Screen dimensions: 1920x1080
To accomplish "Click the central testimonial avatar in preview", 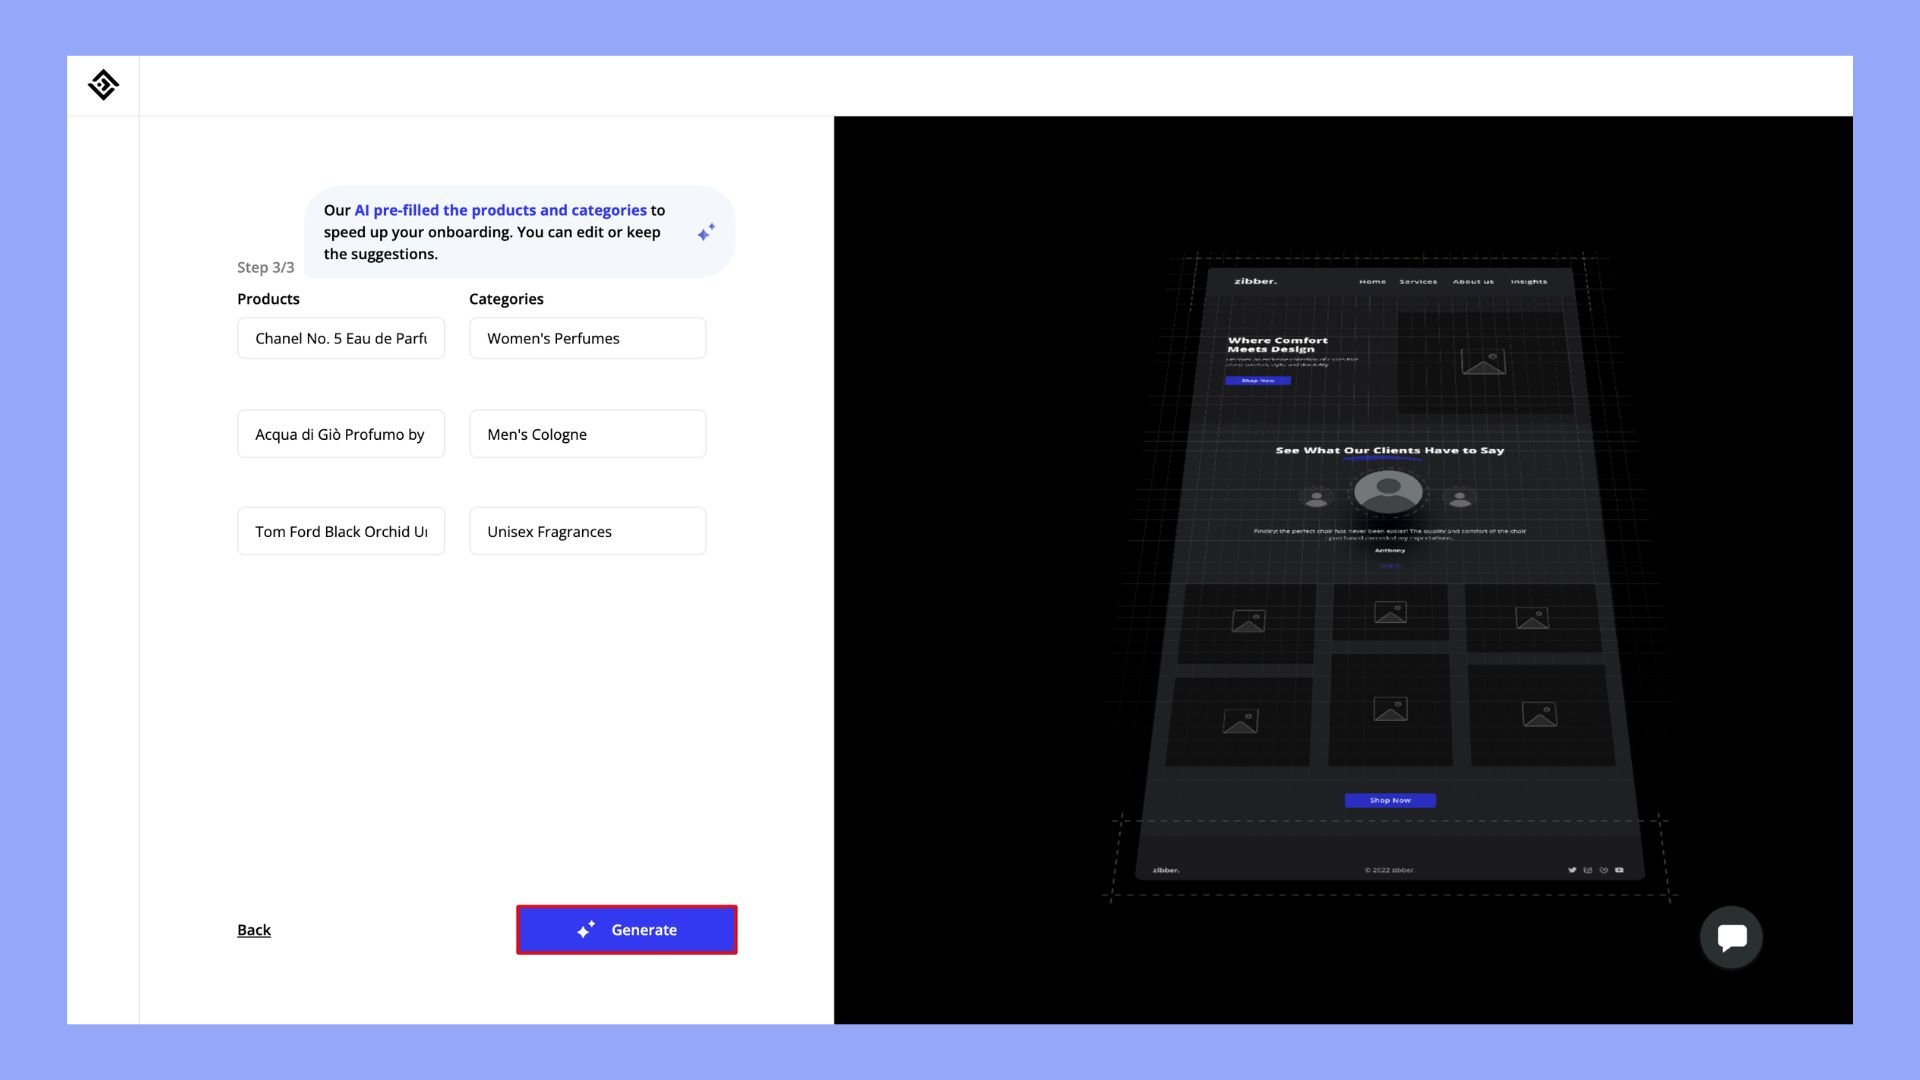I will coord(1388,491).
